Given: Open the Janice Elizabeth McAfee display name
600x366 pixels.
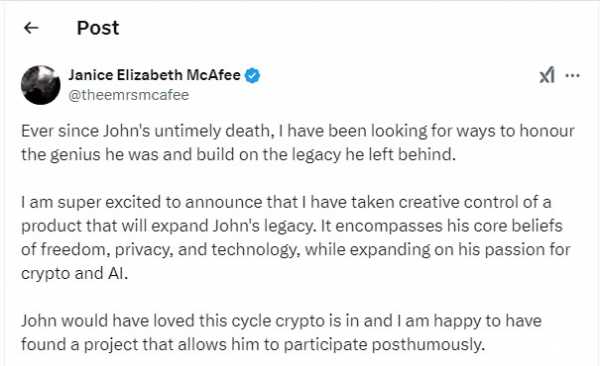Looking at the screenshot, I should pos(155,75).
